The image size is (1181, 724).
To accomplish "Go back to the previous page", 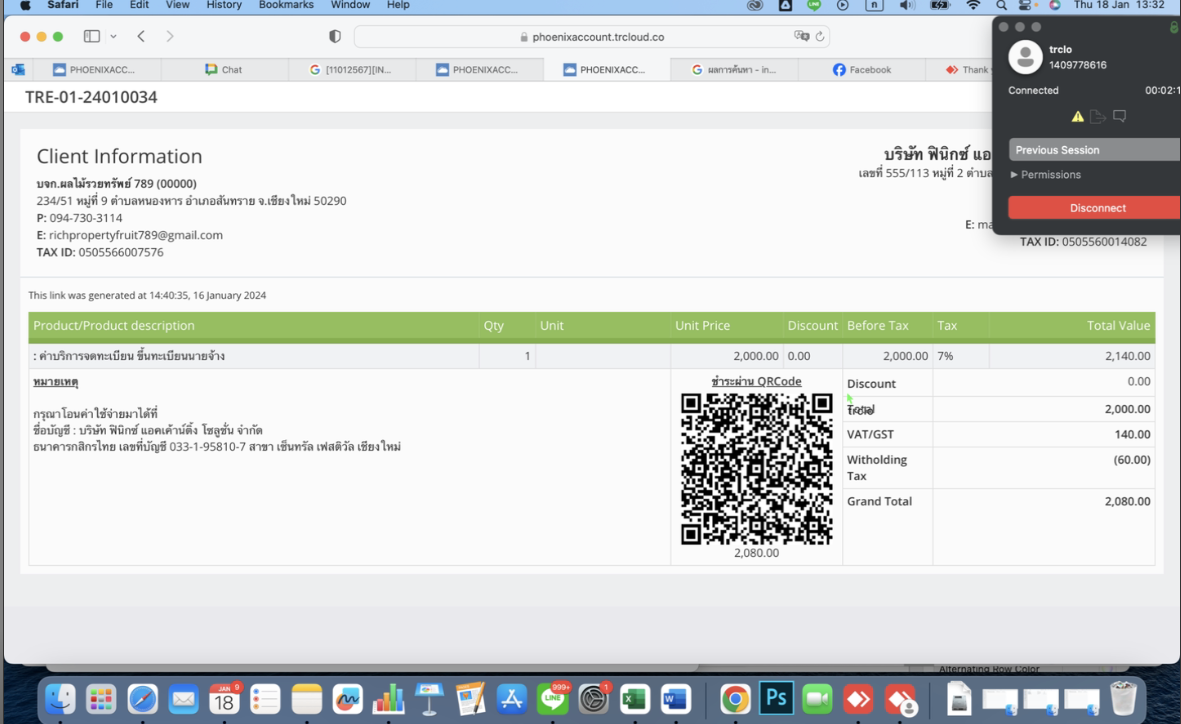I will [x=141, y=36].
